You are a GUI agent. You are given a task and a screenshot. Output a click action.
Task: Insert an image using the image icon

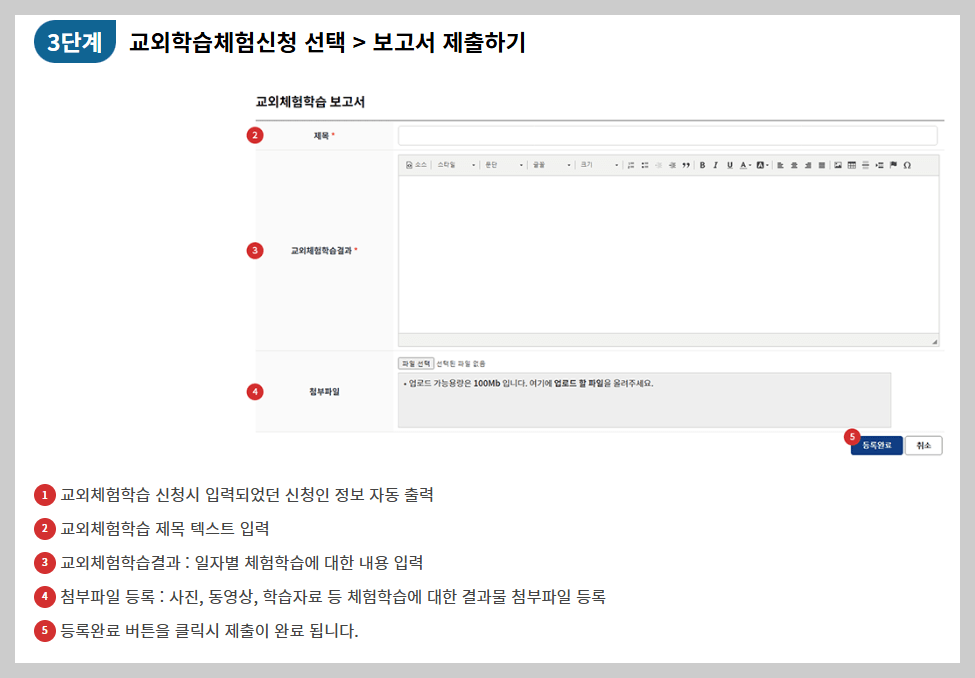click(838, 166)
